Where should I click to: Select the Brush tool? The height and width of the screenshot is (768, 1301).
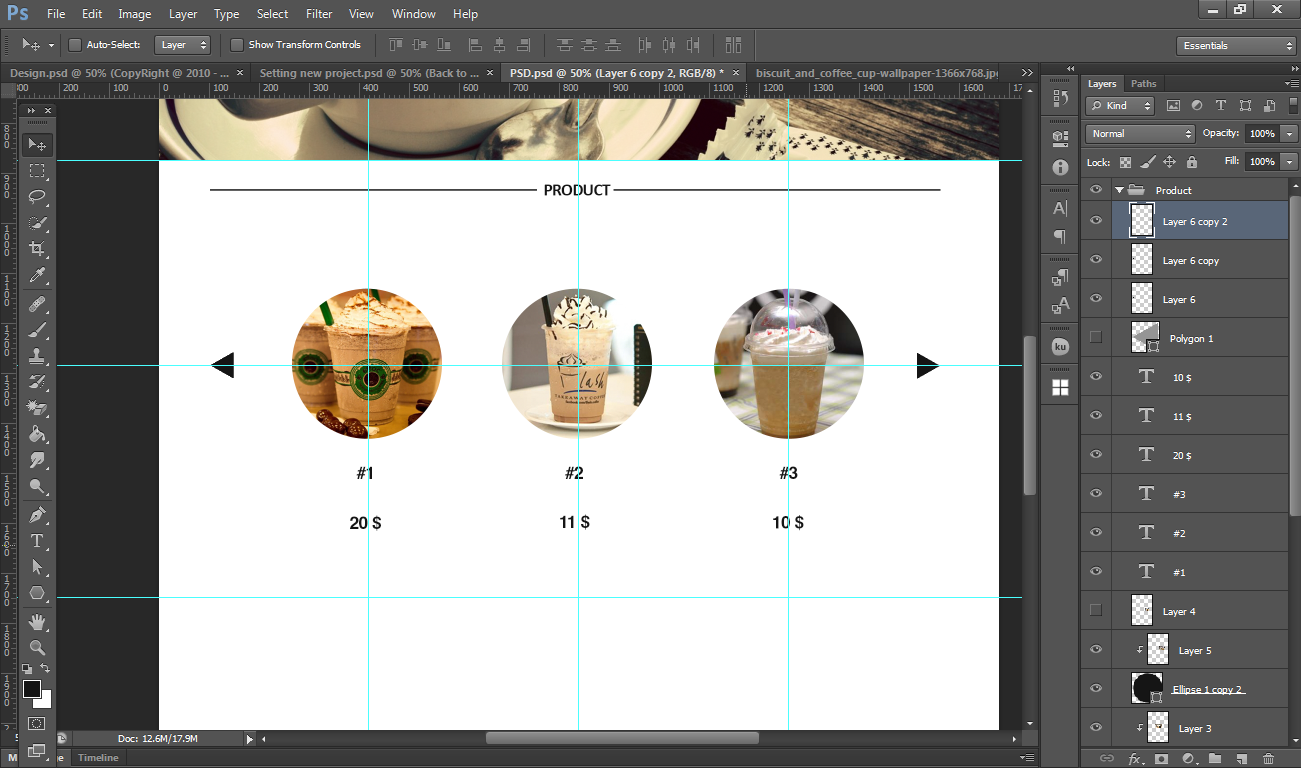(x=37, y=329)
